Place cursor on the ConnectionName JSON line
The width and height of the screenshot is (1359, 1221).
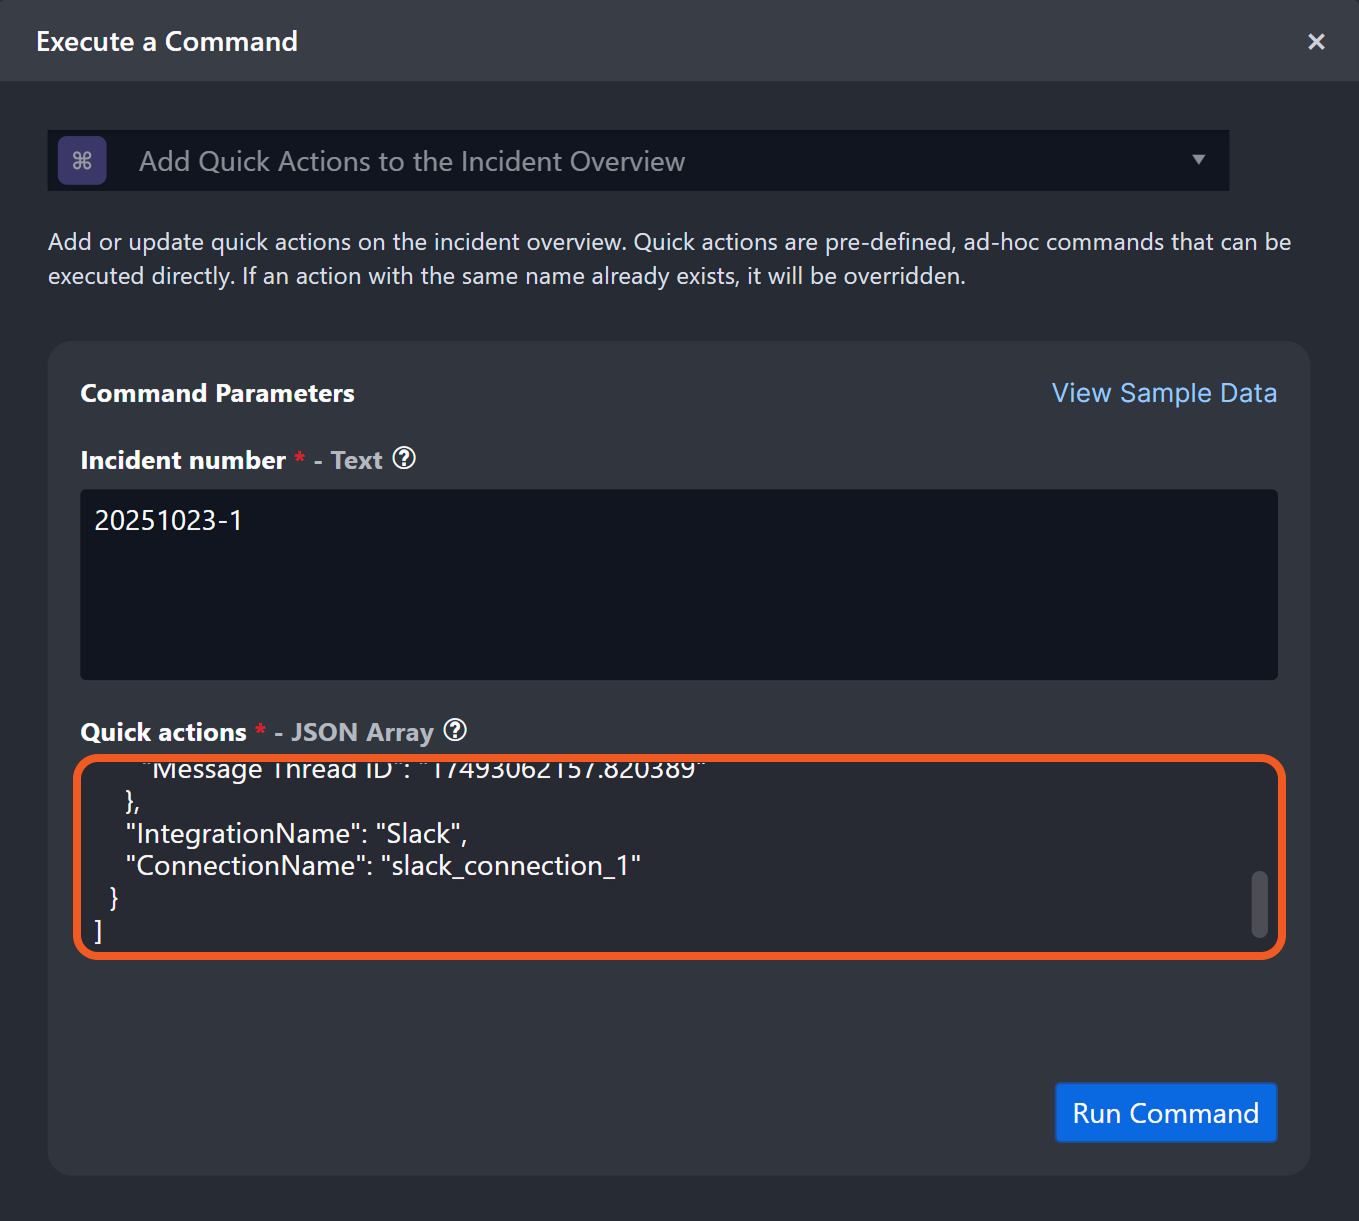tap(383, 866)
